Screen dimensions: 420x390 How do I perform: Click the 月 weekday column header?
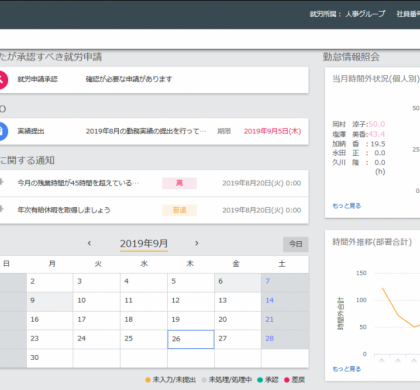pos(52,264)
